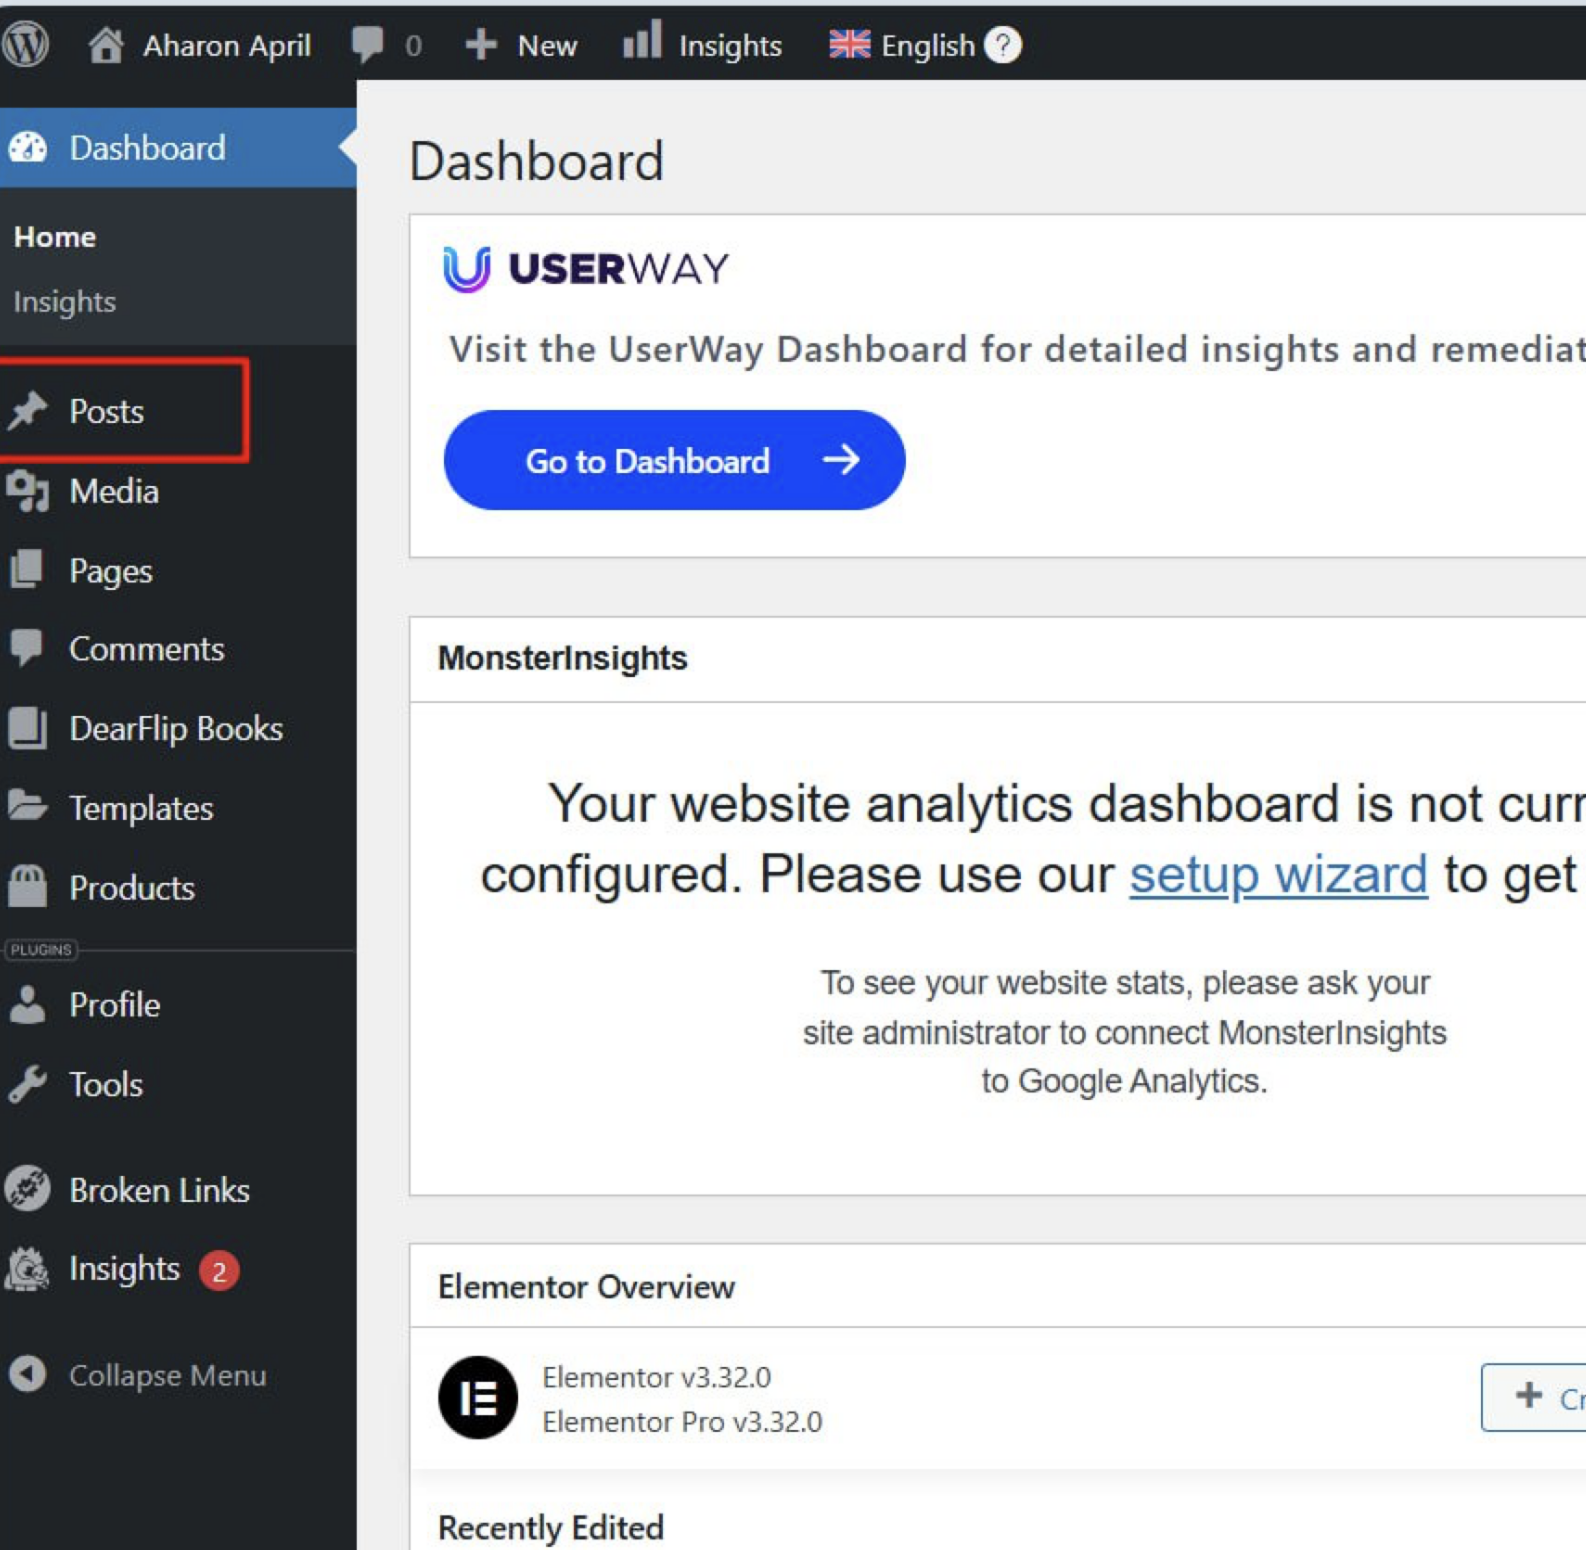
Task: Select Home under Dashboard submenu
Action: pos(55,237)
